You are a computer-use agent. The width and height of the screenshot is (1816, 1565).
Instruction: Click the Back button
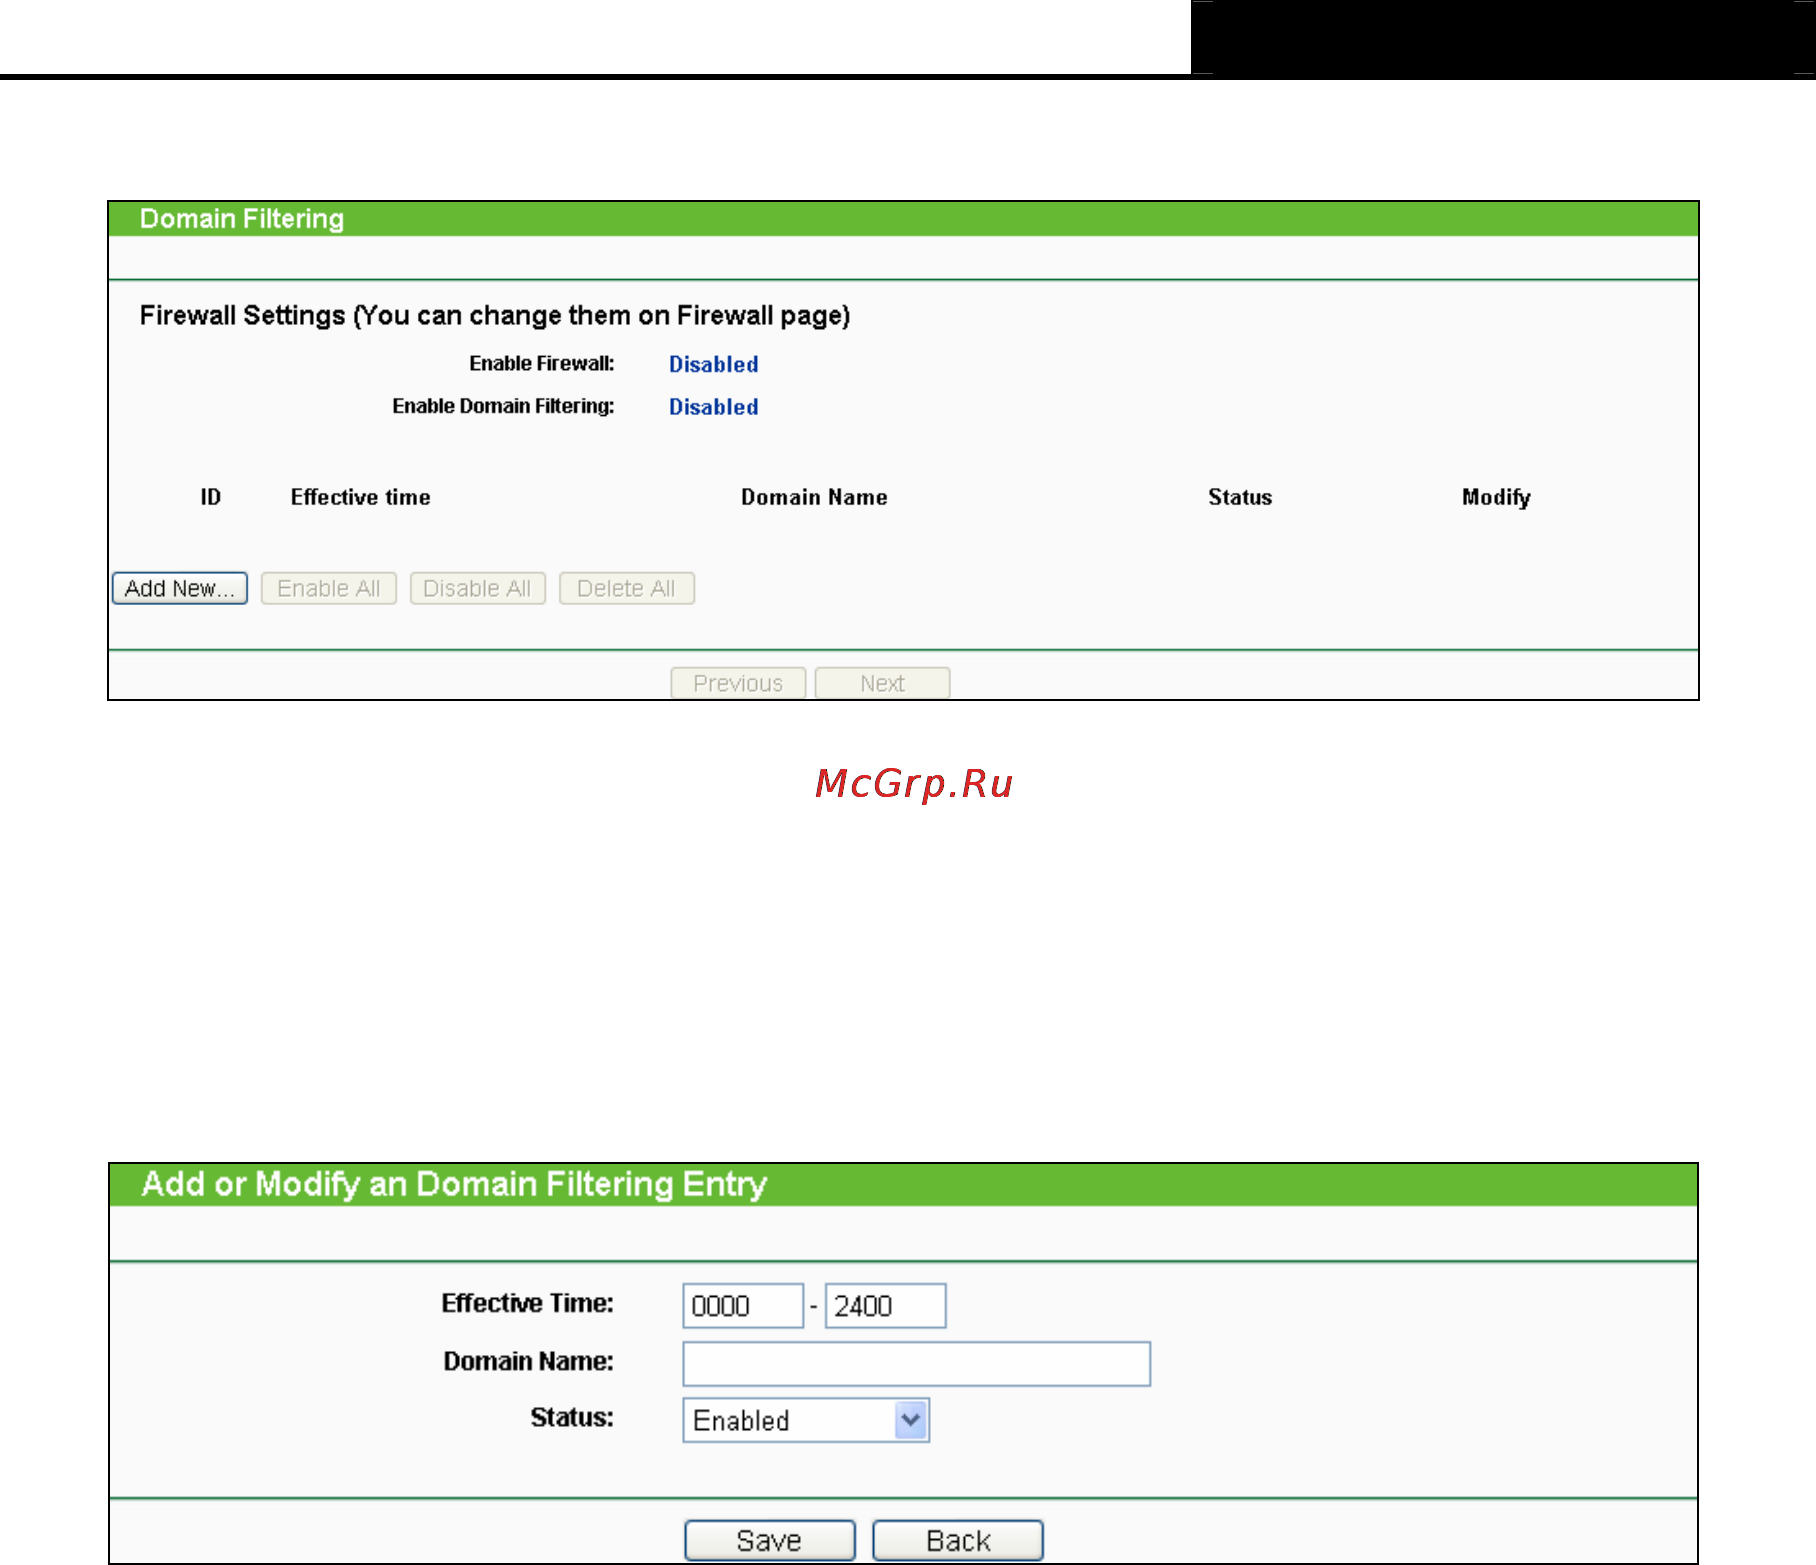(x=958, y=1540)
